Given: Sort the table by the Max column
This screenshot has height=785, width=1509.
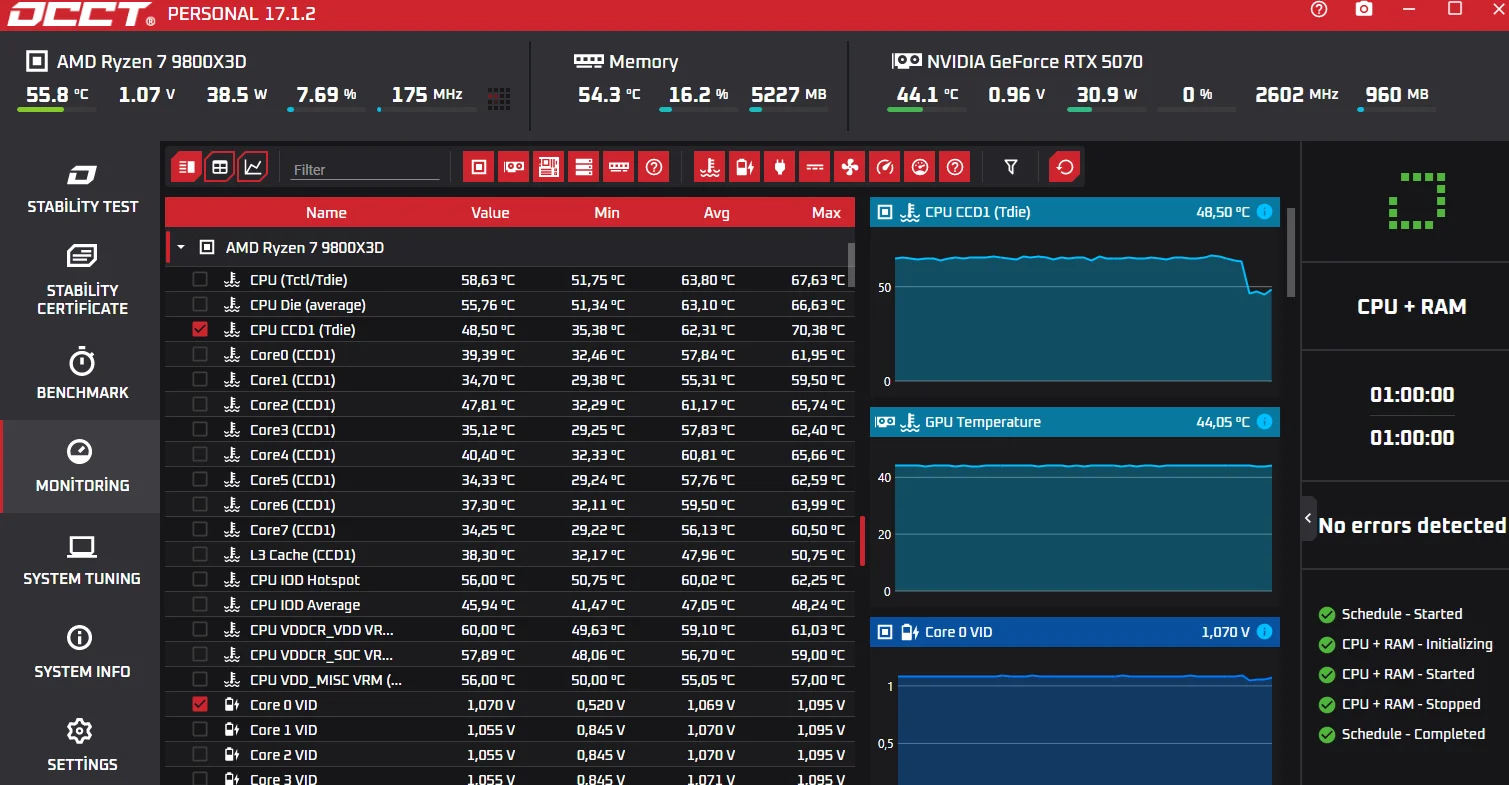Looking at the screenshot, I should (x=826, y=212).
